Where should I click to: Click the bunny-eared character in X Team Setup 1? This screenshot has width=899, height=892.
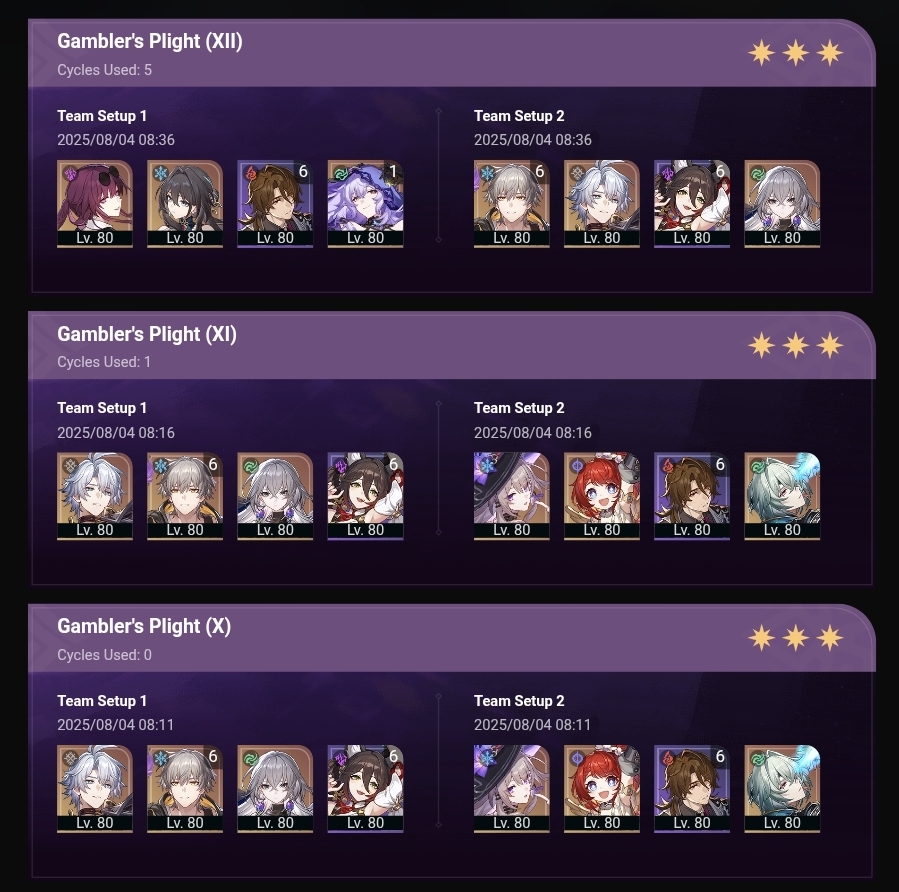365,788
